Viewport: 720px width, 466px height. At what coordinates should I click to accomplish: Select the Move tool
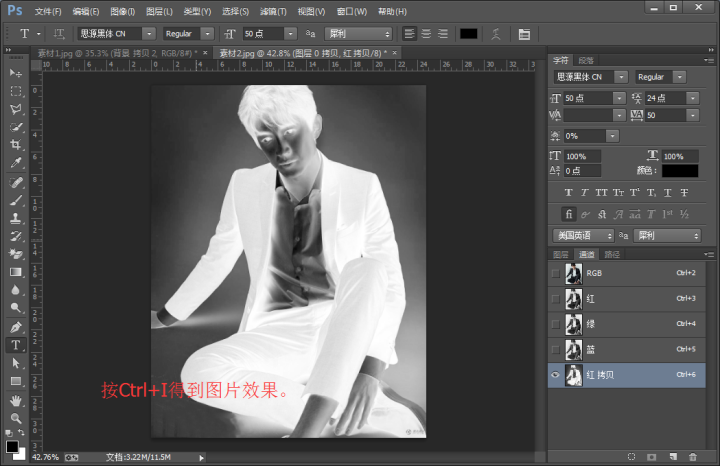click(15, 73)
